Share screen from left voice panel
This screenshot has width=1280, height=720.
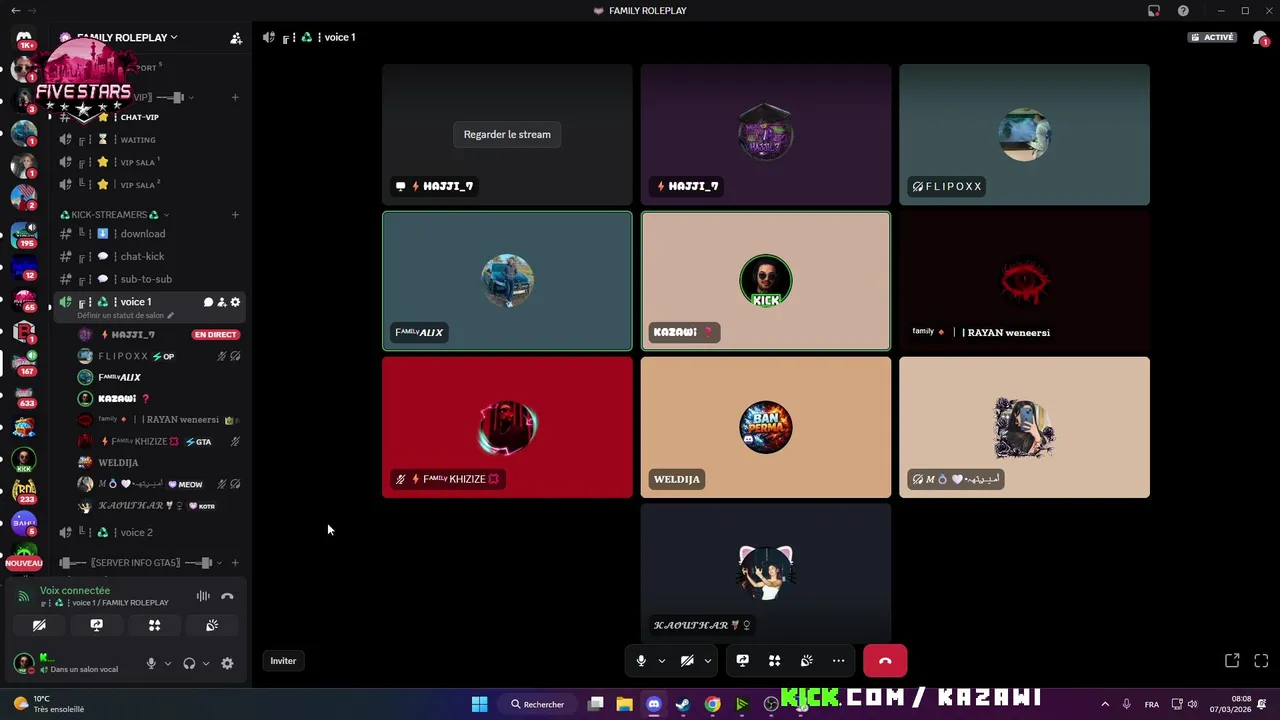[x=97, y=625]
